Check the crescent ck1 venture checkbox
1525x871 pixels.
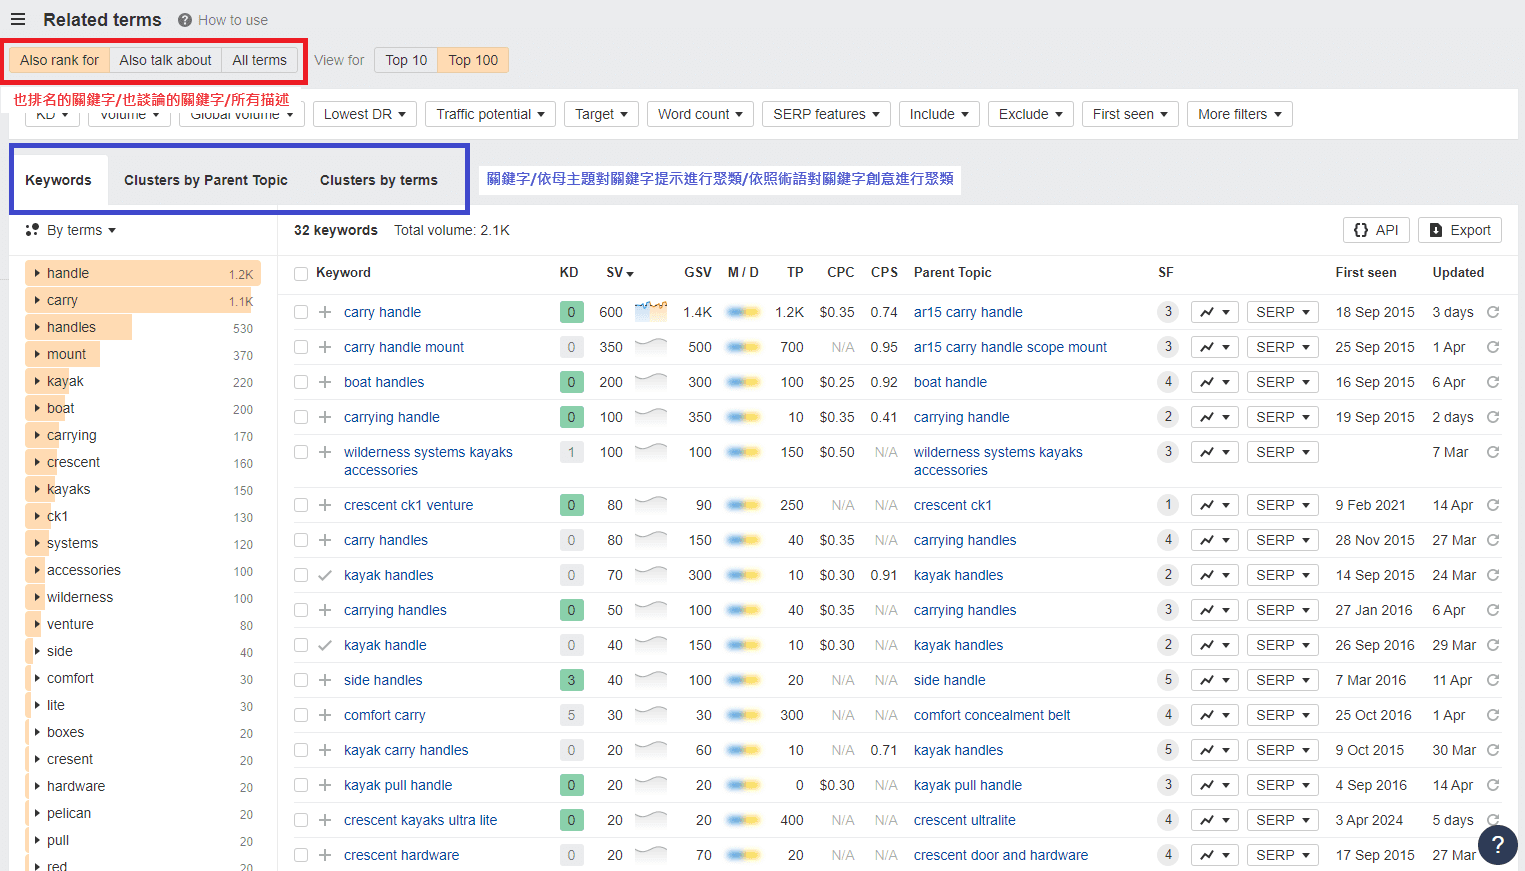tap(301, 505)
